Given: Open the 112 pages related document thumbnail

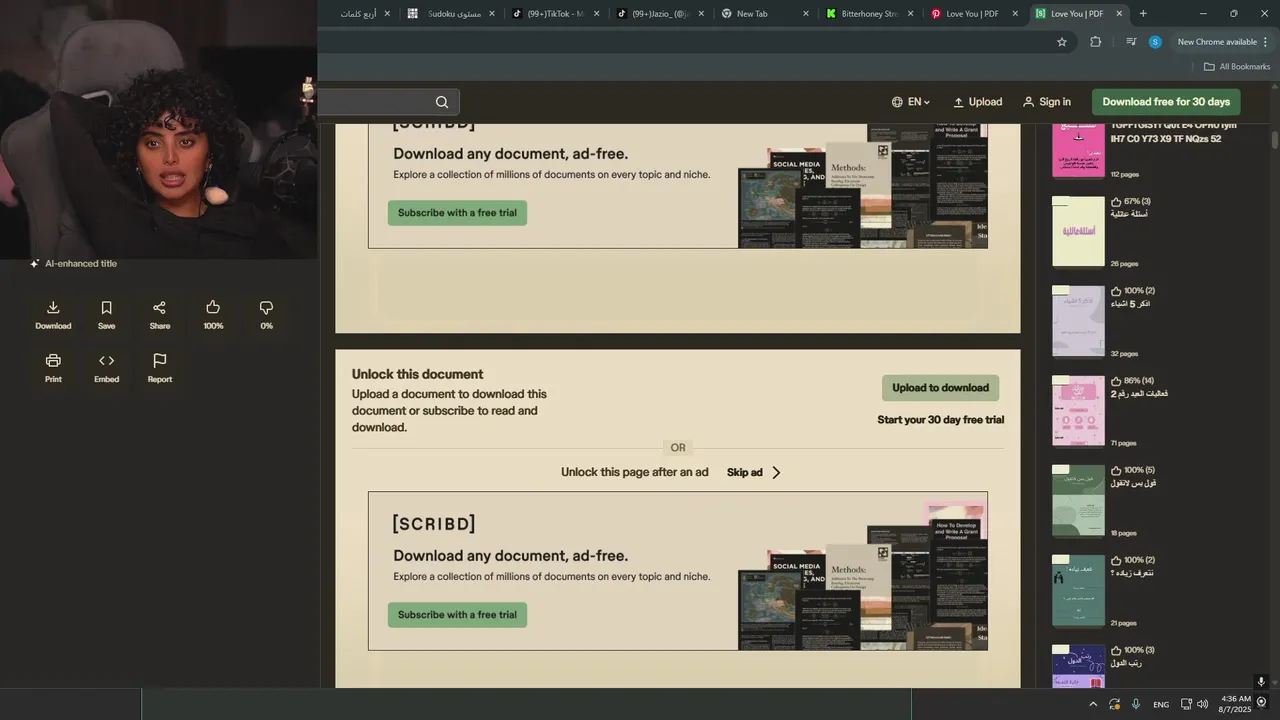Looking at the screenshot, I should (1078, 150).
